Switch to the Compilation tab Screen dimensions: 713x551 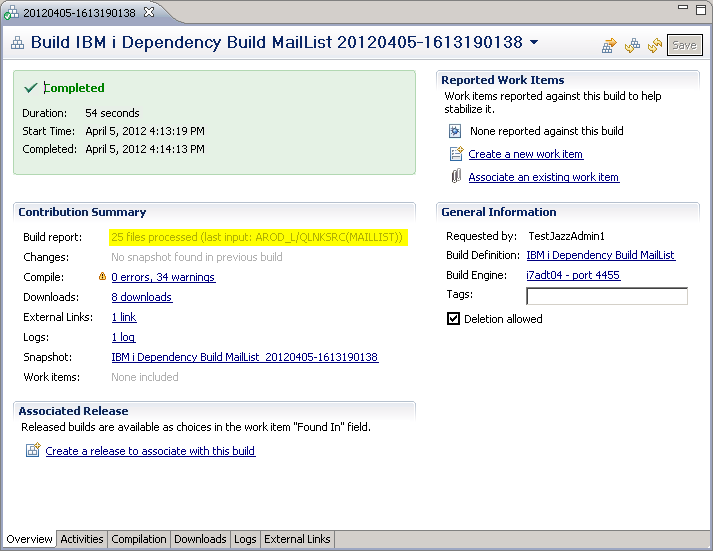(139, 539)
